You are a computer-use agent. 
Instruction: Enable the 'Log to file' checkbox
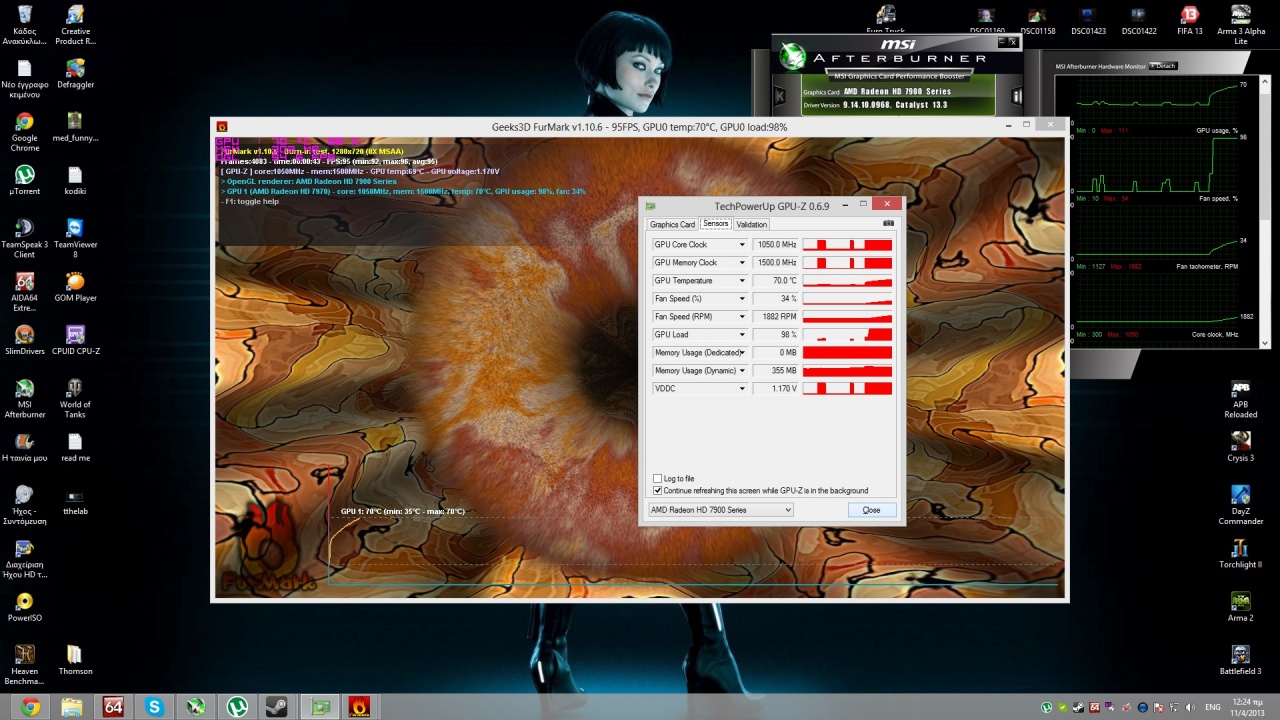pyautogui.click(x=657, y=479)
